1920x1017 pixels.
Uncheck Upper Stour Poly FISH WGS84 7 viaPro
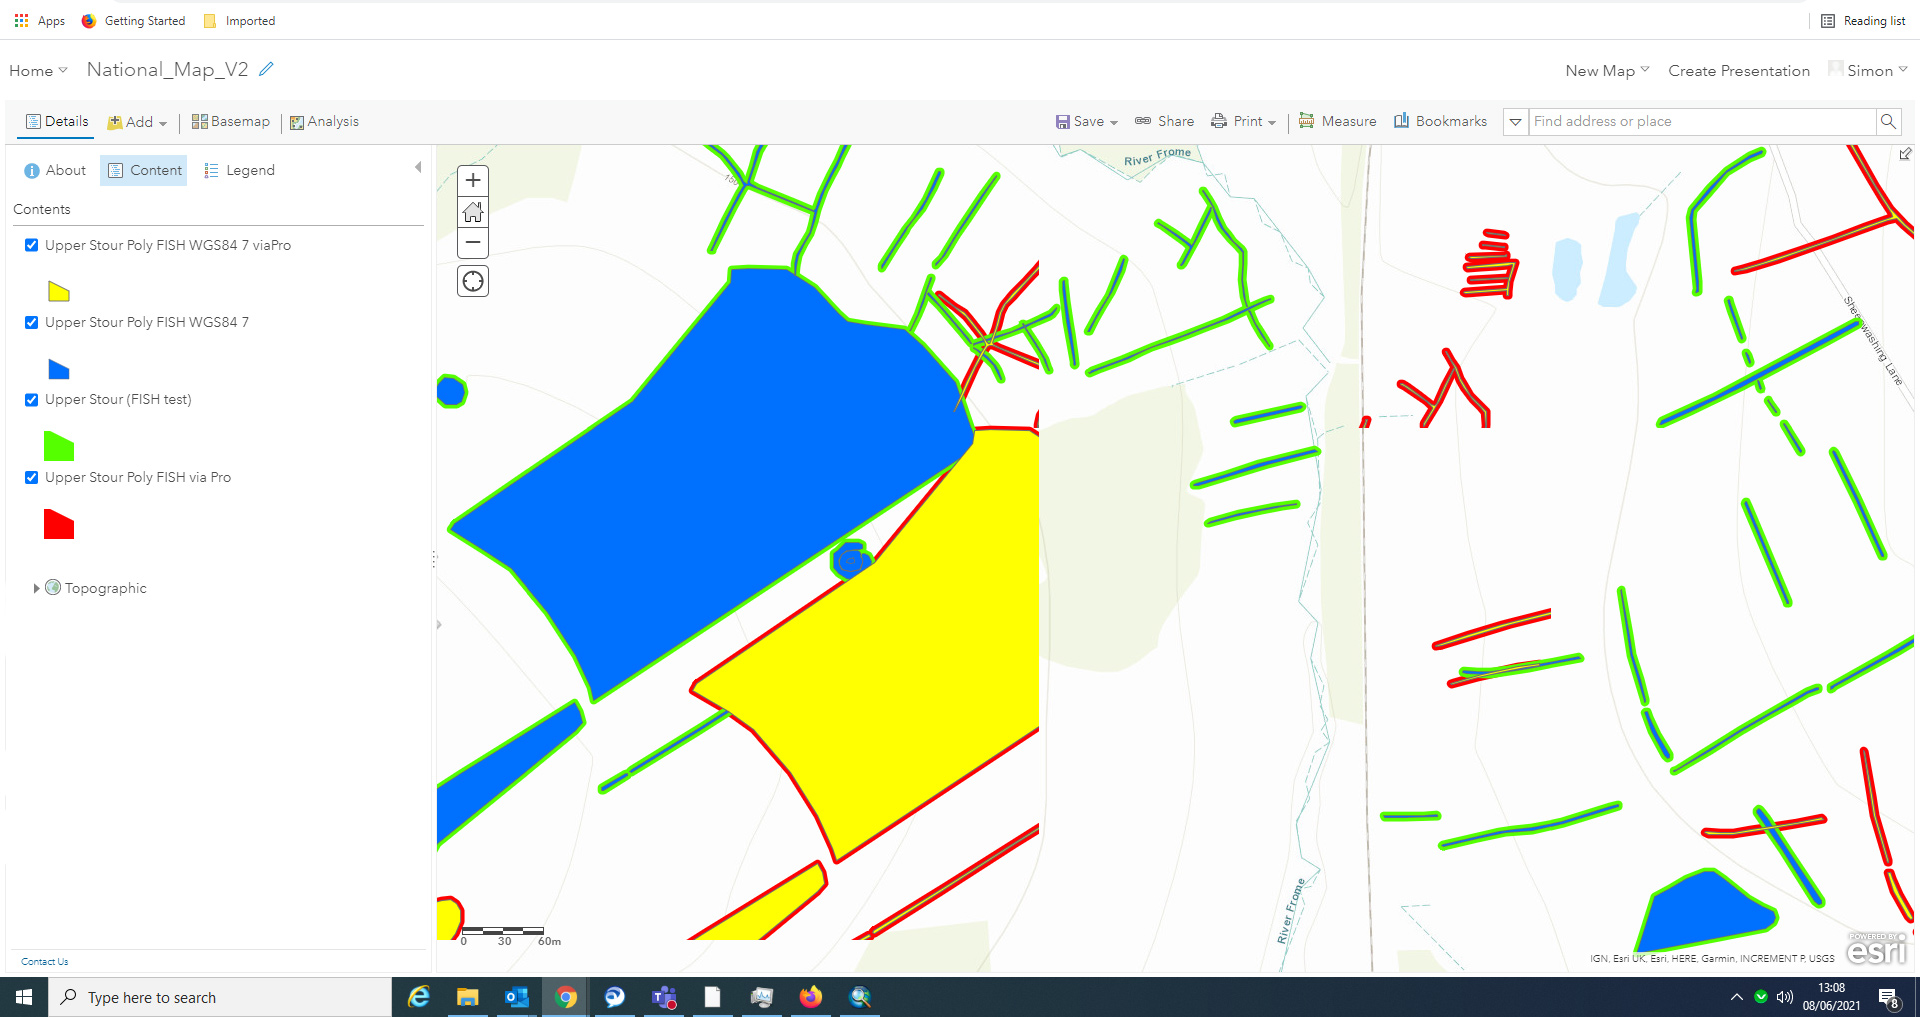(31, 245)
